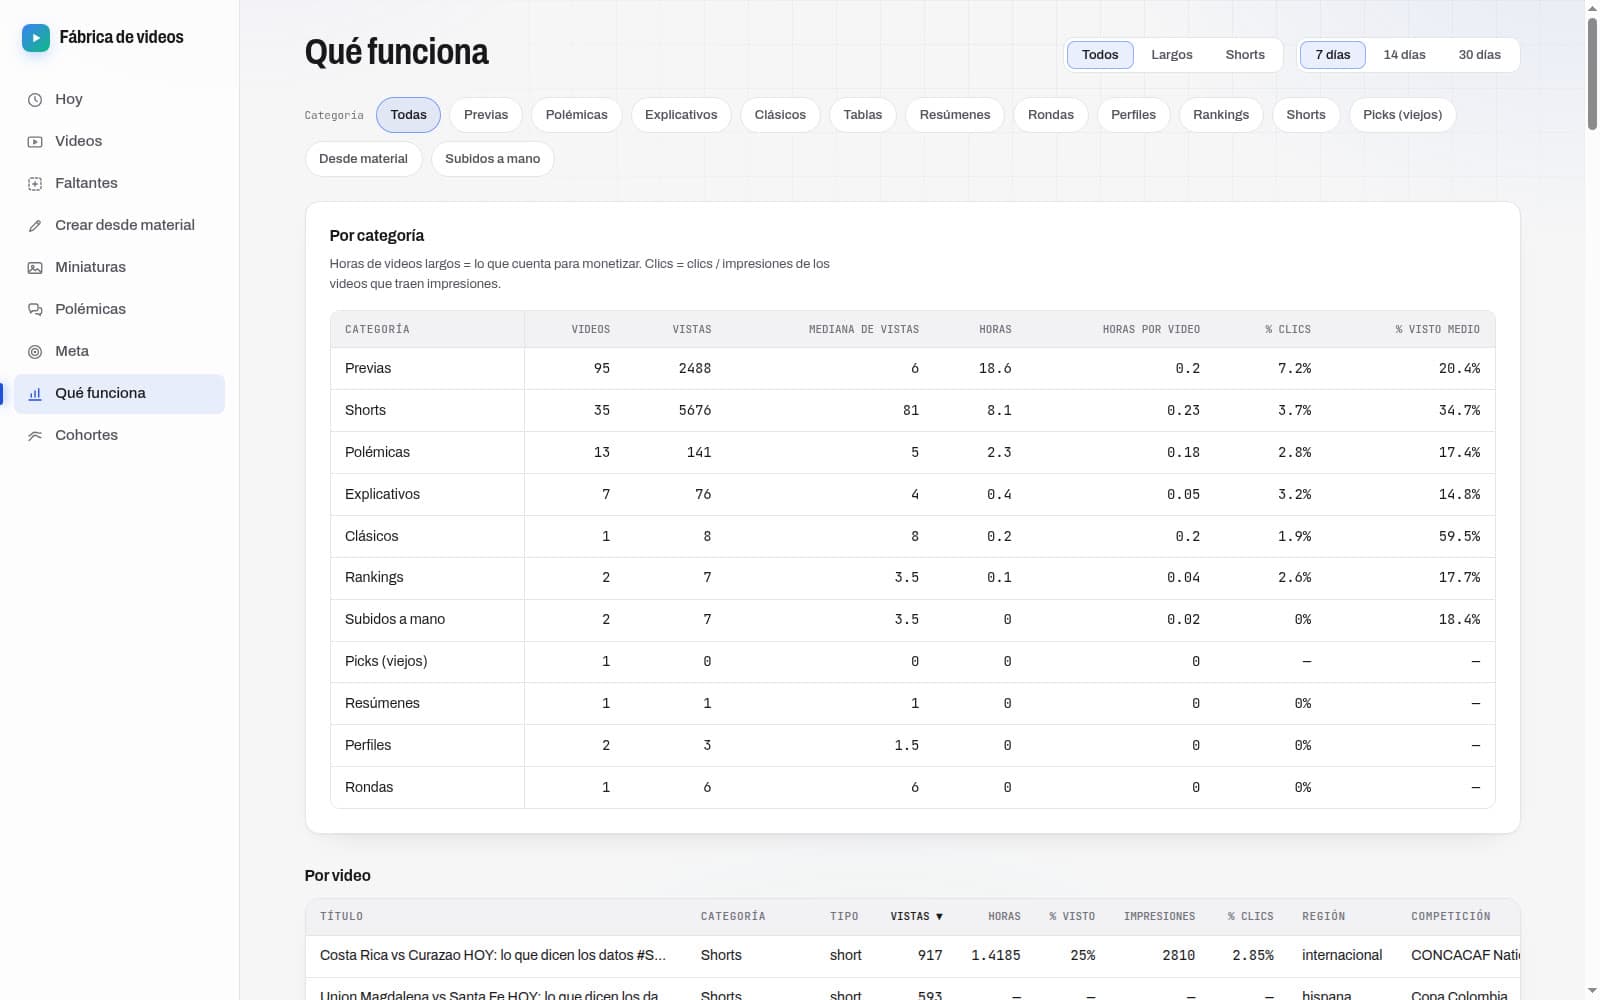Open the Cohortes page
The width and height of the screenshot is (1600, 1000).
119,435
